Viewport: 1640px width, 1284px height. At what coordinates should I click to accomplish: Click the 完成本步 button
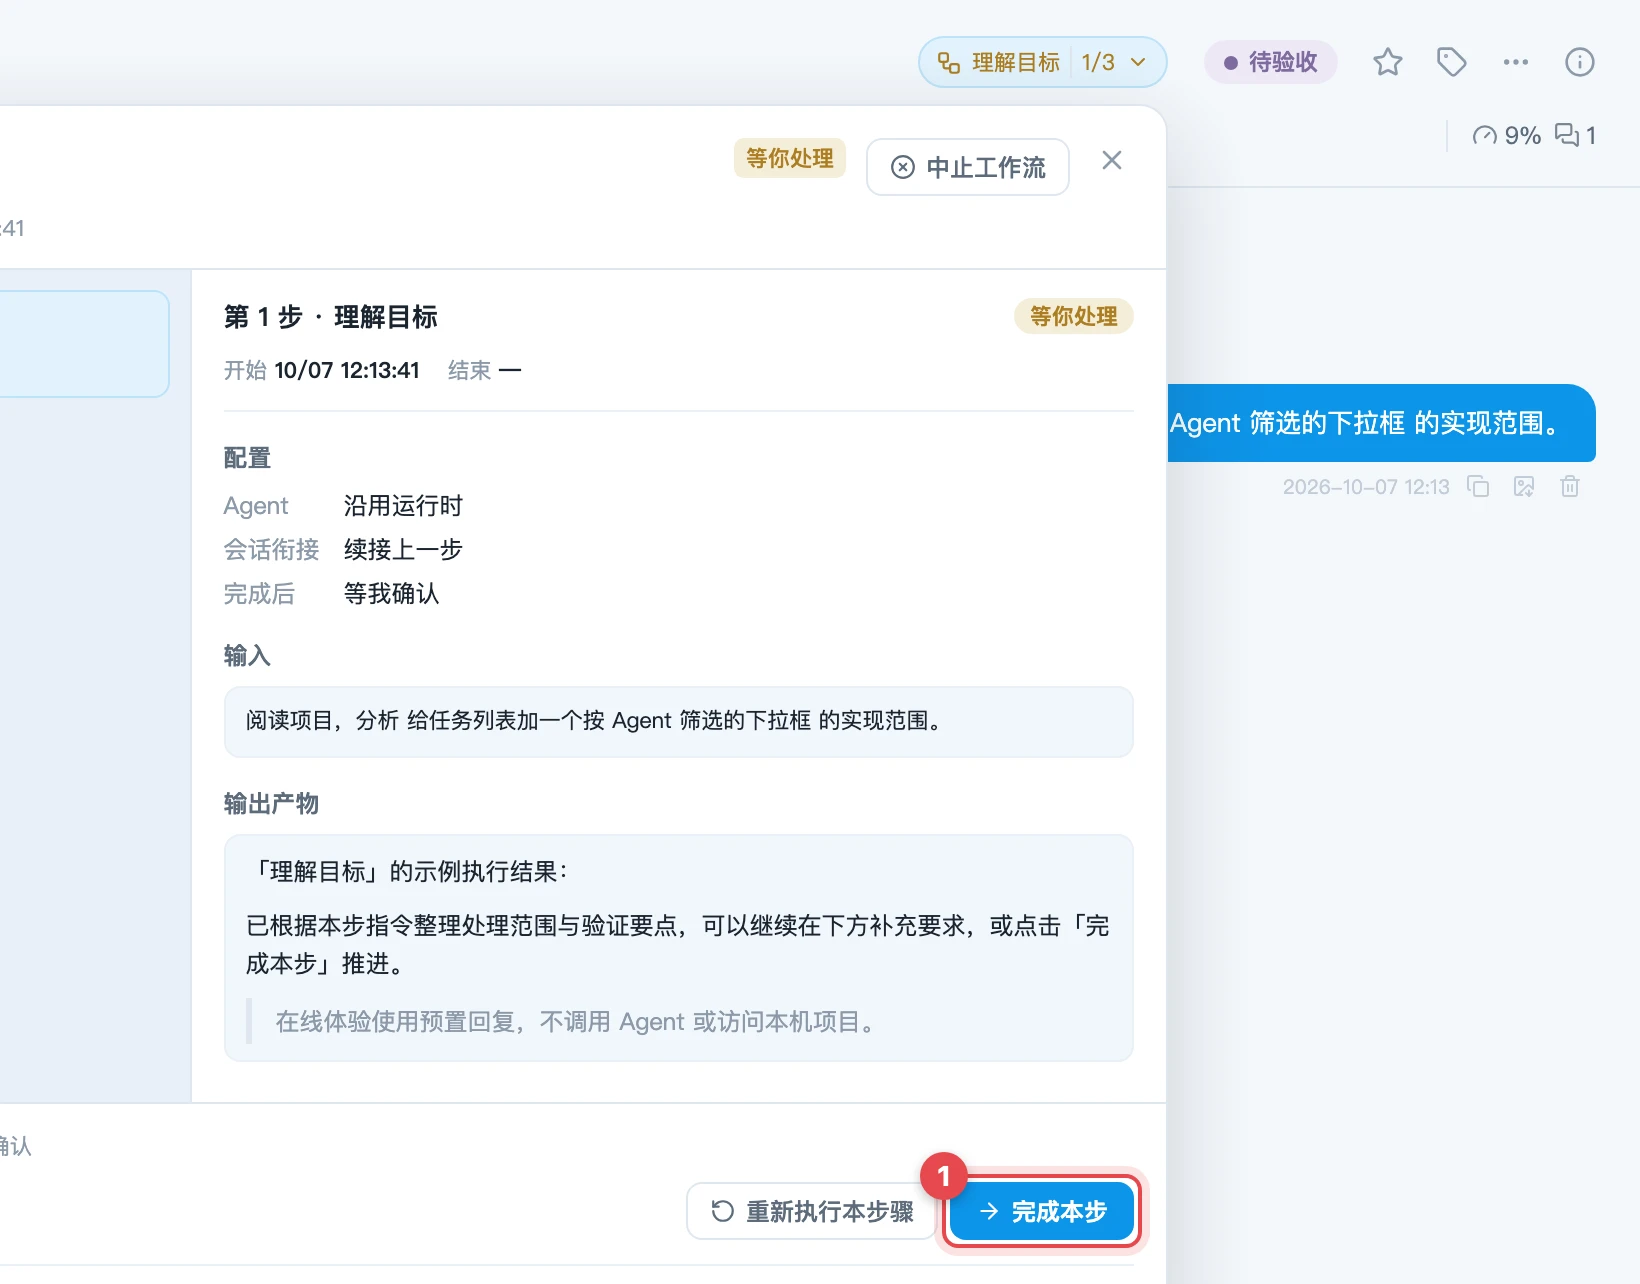point(1041,1211)
